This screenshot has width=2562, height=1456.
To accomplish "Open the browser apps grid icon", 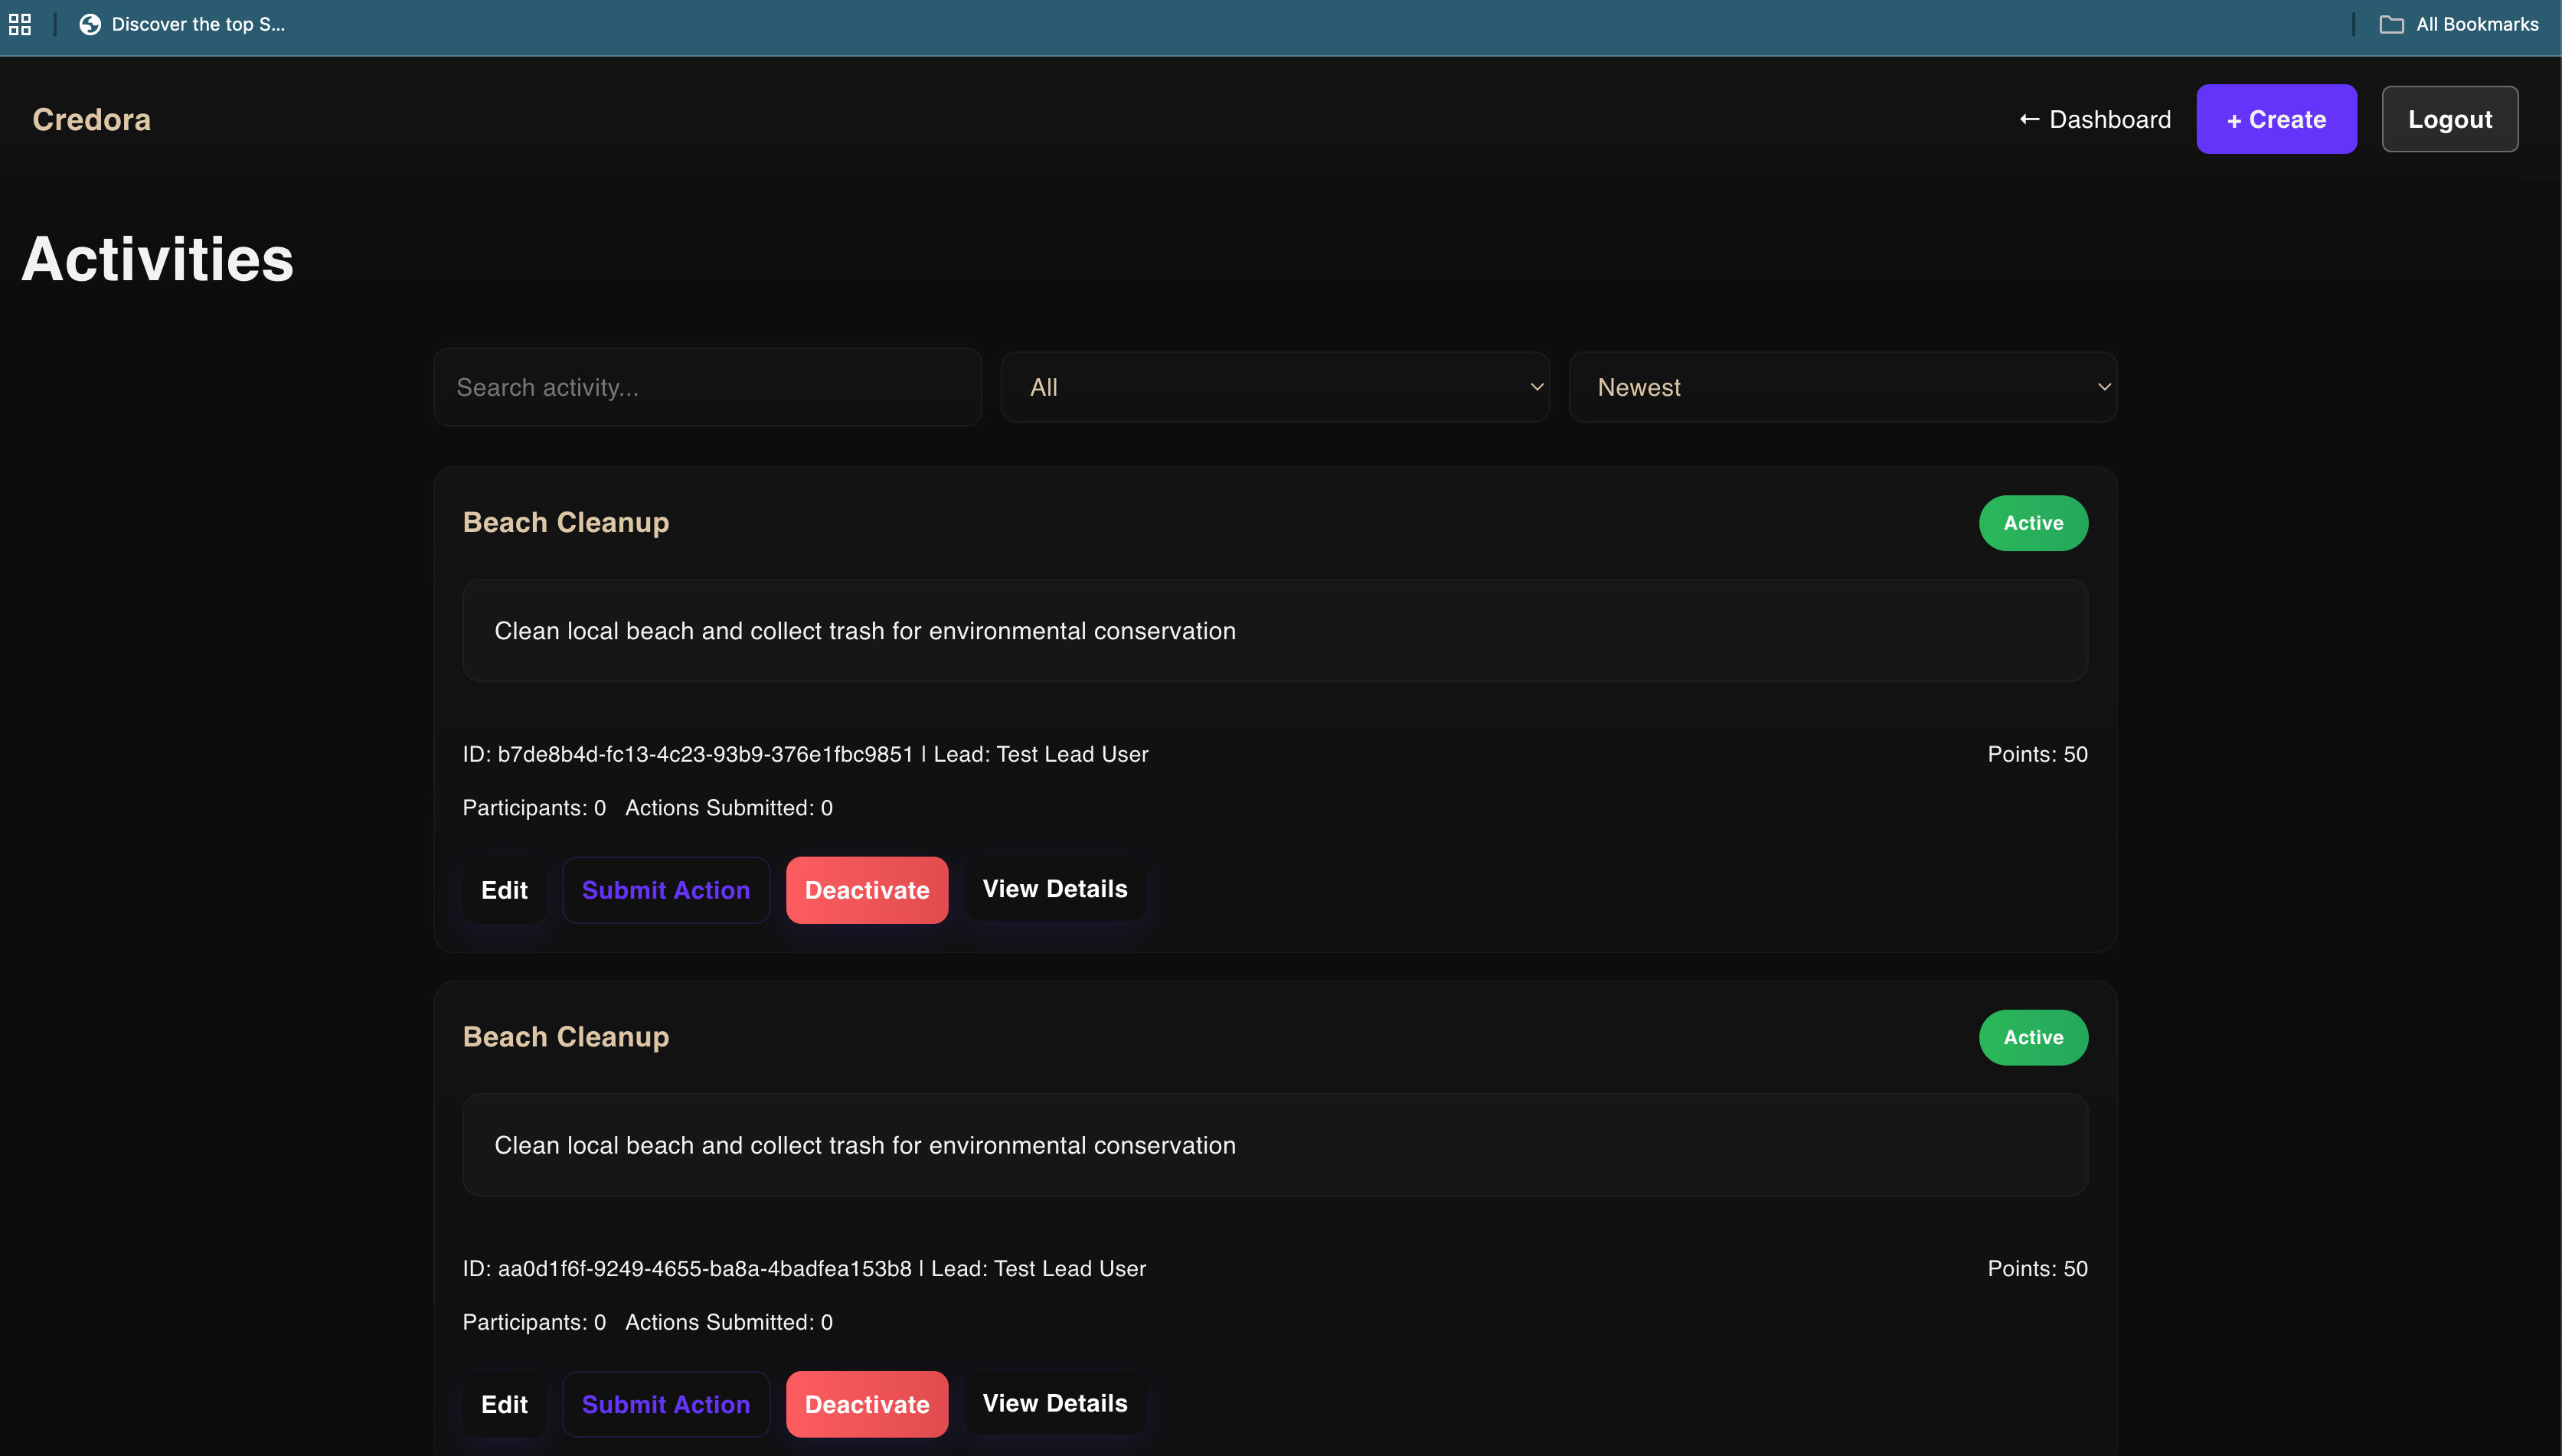I will click(x=20, y=24).
